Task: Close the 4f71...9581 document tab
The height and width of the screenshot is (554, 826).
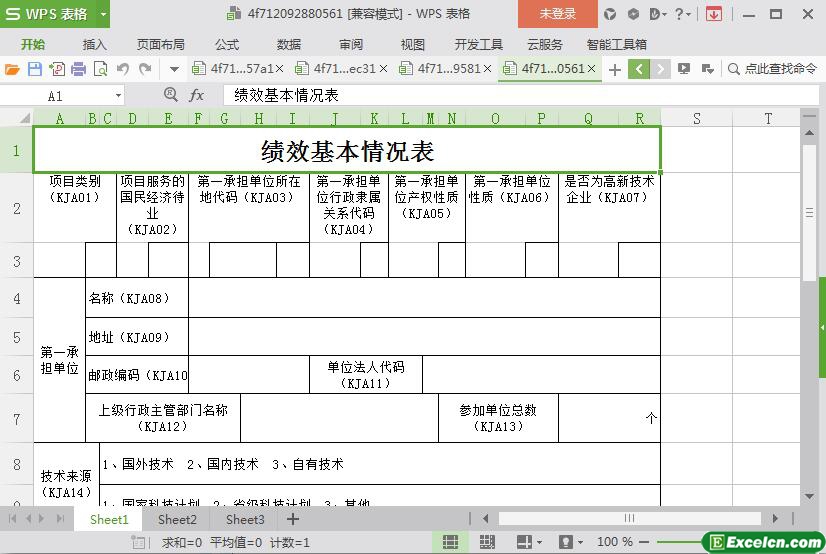Action: pyautogui.click(x=487, y=68)
